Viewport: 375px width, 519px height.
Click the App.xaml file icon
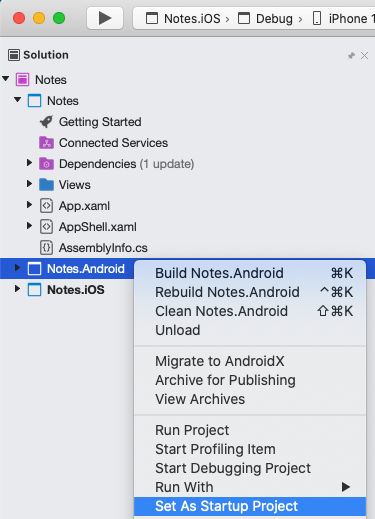point(46,206)
